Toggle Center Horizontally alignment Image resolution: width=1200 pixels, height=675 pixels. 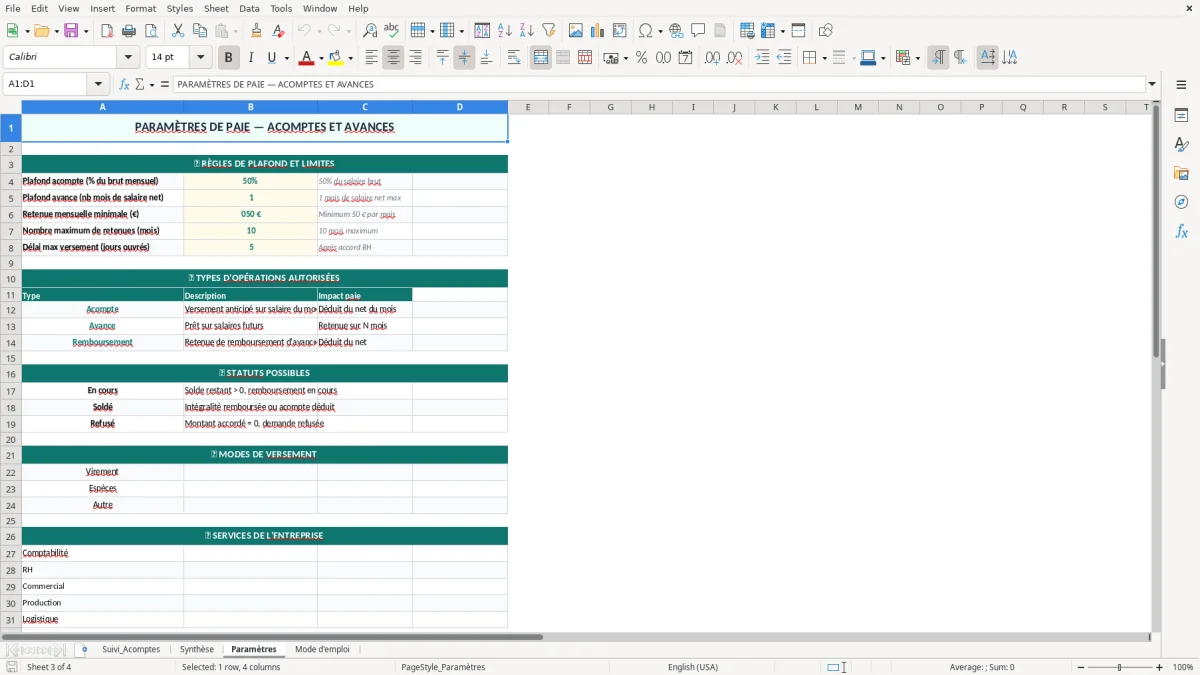393,58
